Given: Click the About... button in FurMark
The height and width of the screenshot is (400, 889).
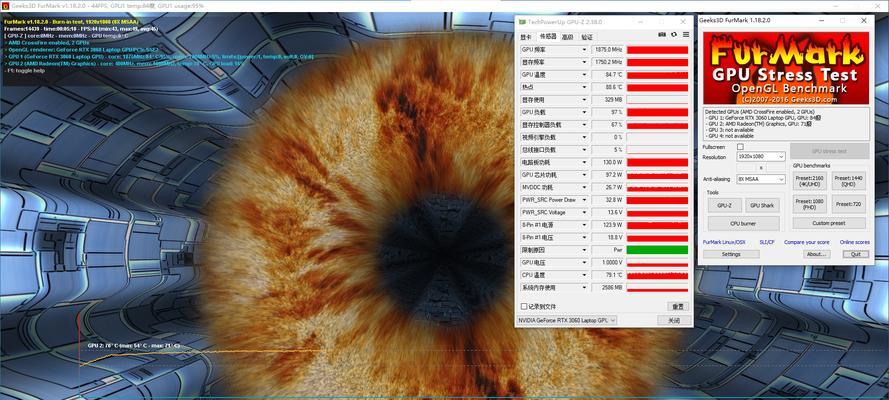Looking at the screenshot, I should (816, 254).
